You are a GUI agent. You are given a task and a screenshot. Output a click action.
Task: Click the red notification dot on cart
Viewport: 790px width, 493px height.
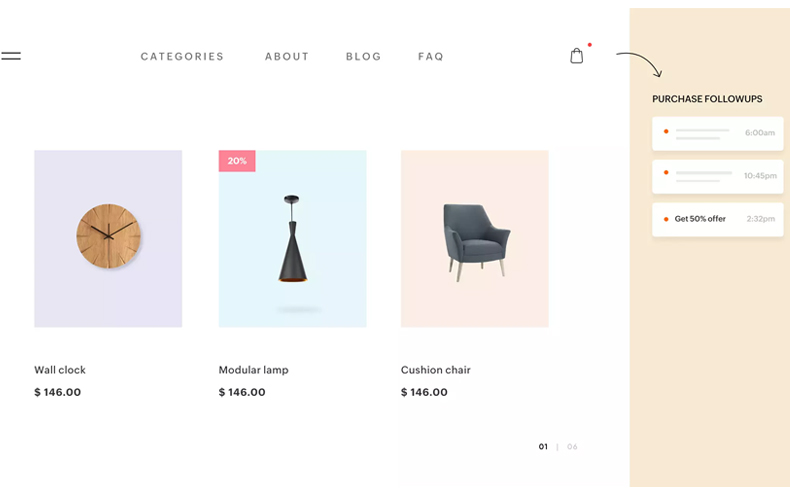click(589, 45)
